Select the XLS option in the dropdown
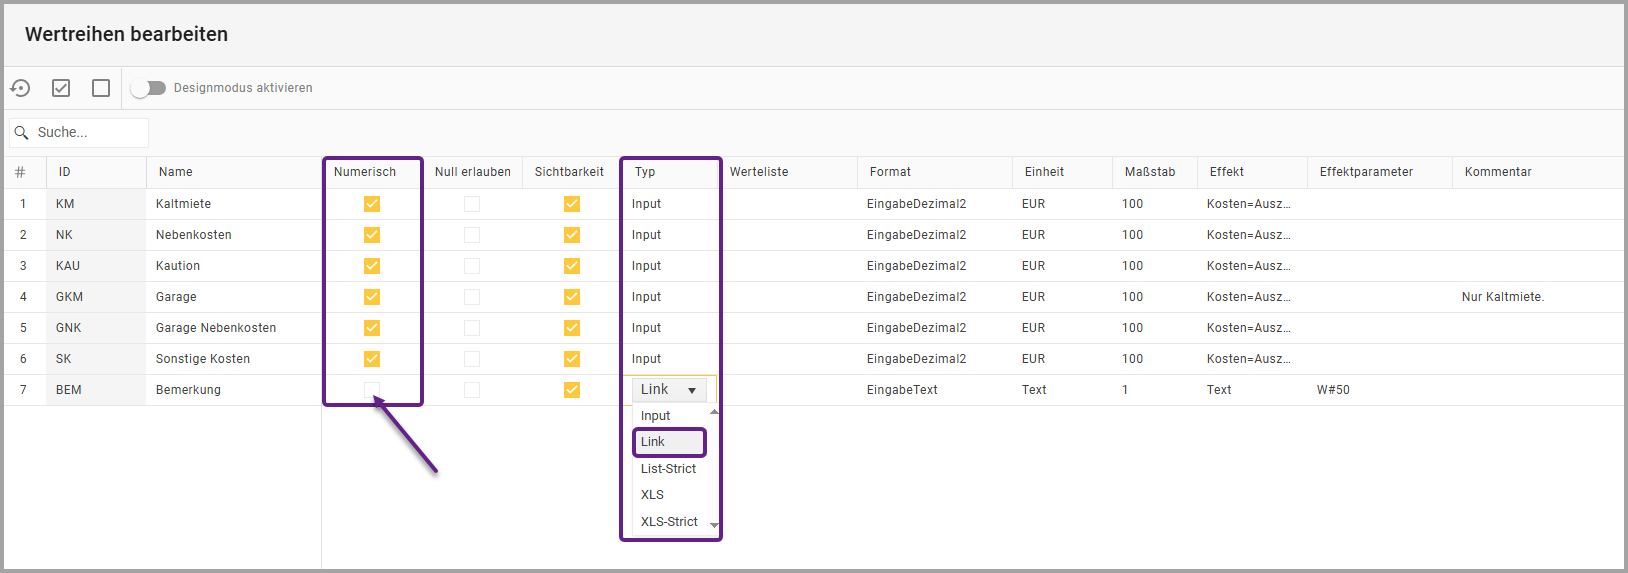Viewport: 1628px width, 573px height. tap(652, 495)
